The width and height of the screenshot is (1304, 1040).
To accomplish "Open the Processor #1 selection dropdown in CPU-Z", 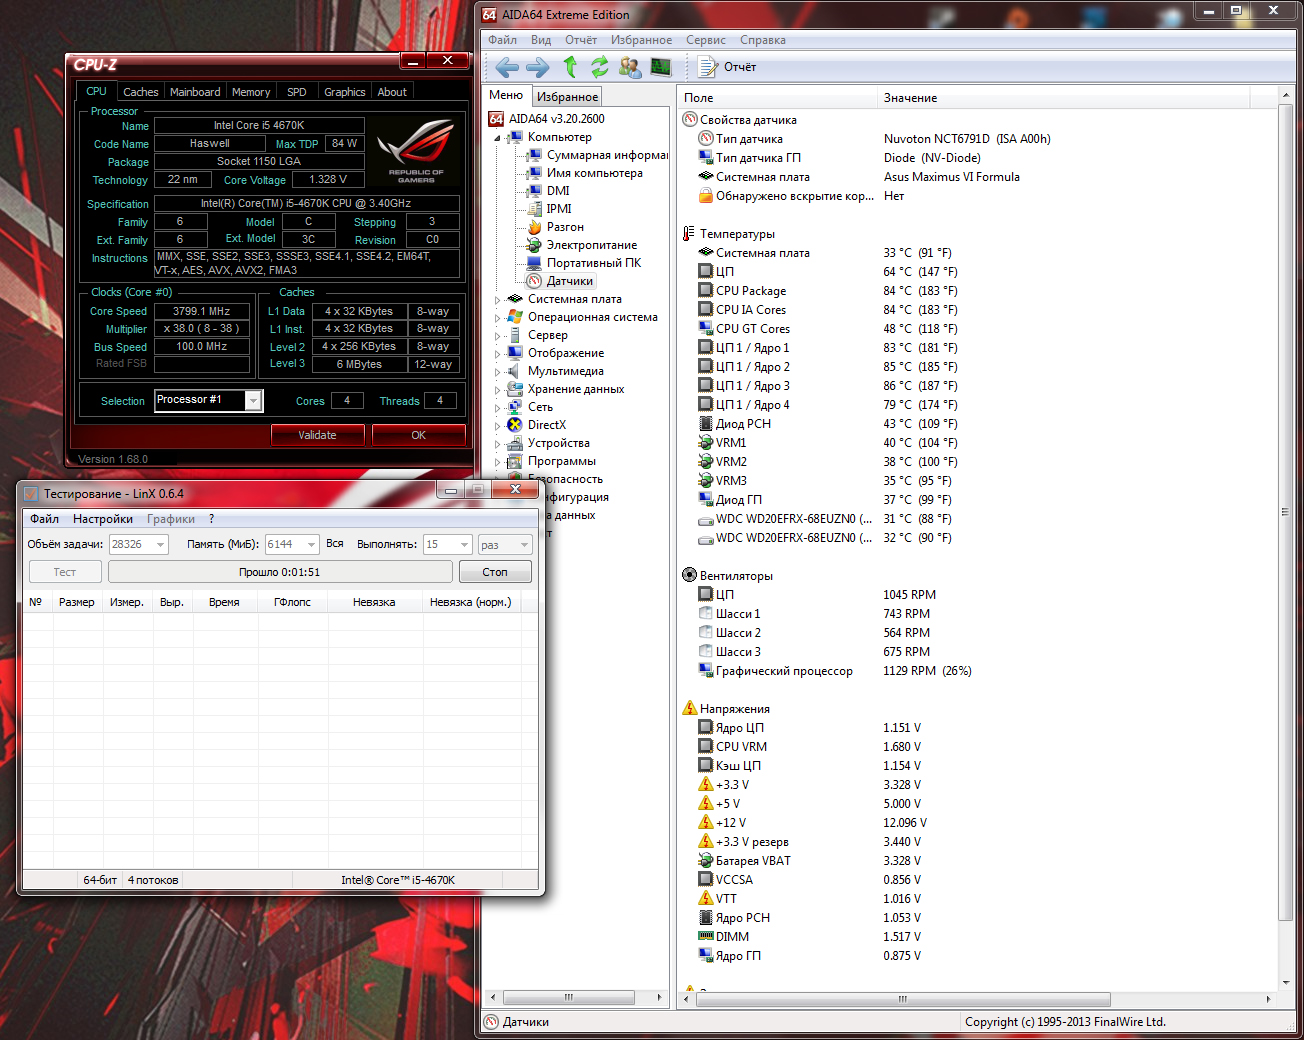I will click(x=254, y=401).
